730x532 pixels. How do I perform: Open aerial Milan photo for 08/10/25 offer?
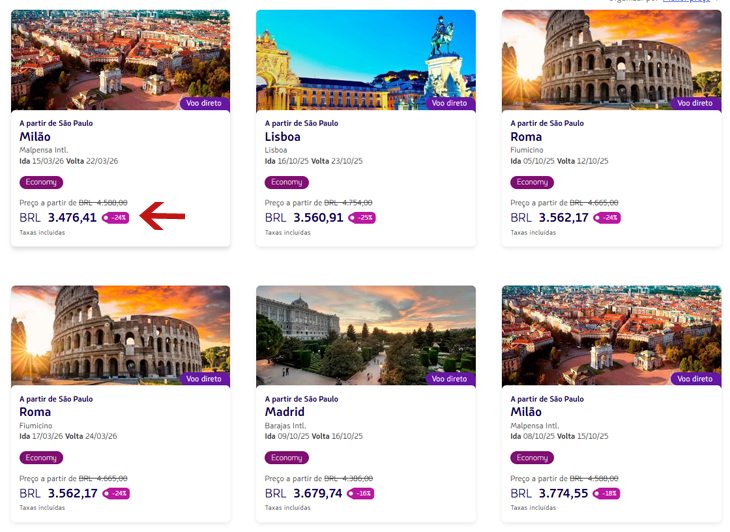[x=611, y=336]
